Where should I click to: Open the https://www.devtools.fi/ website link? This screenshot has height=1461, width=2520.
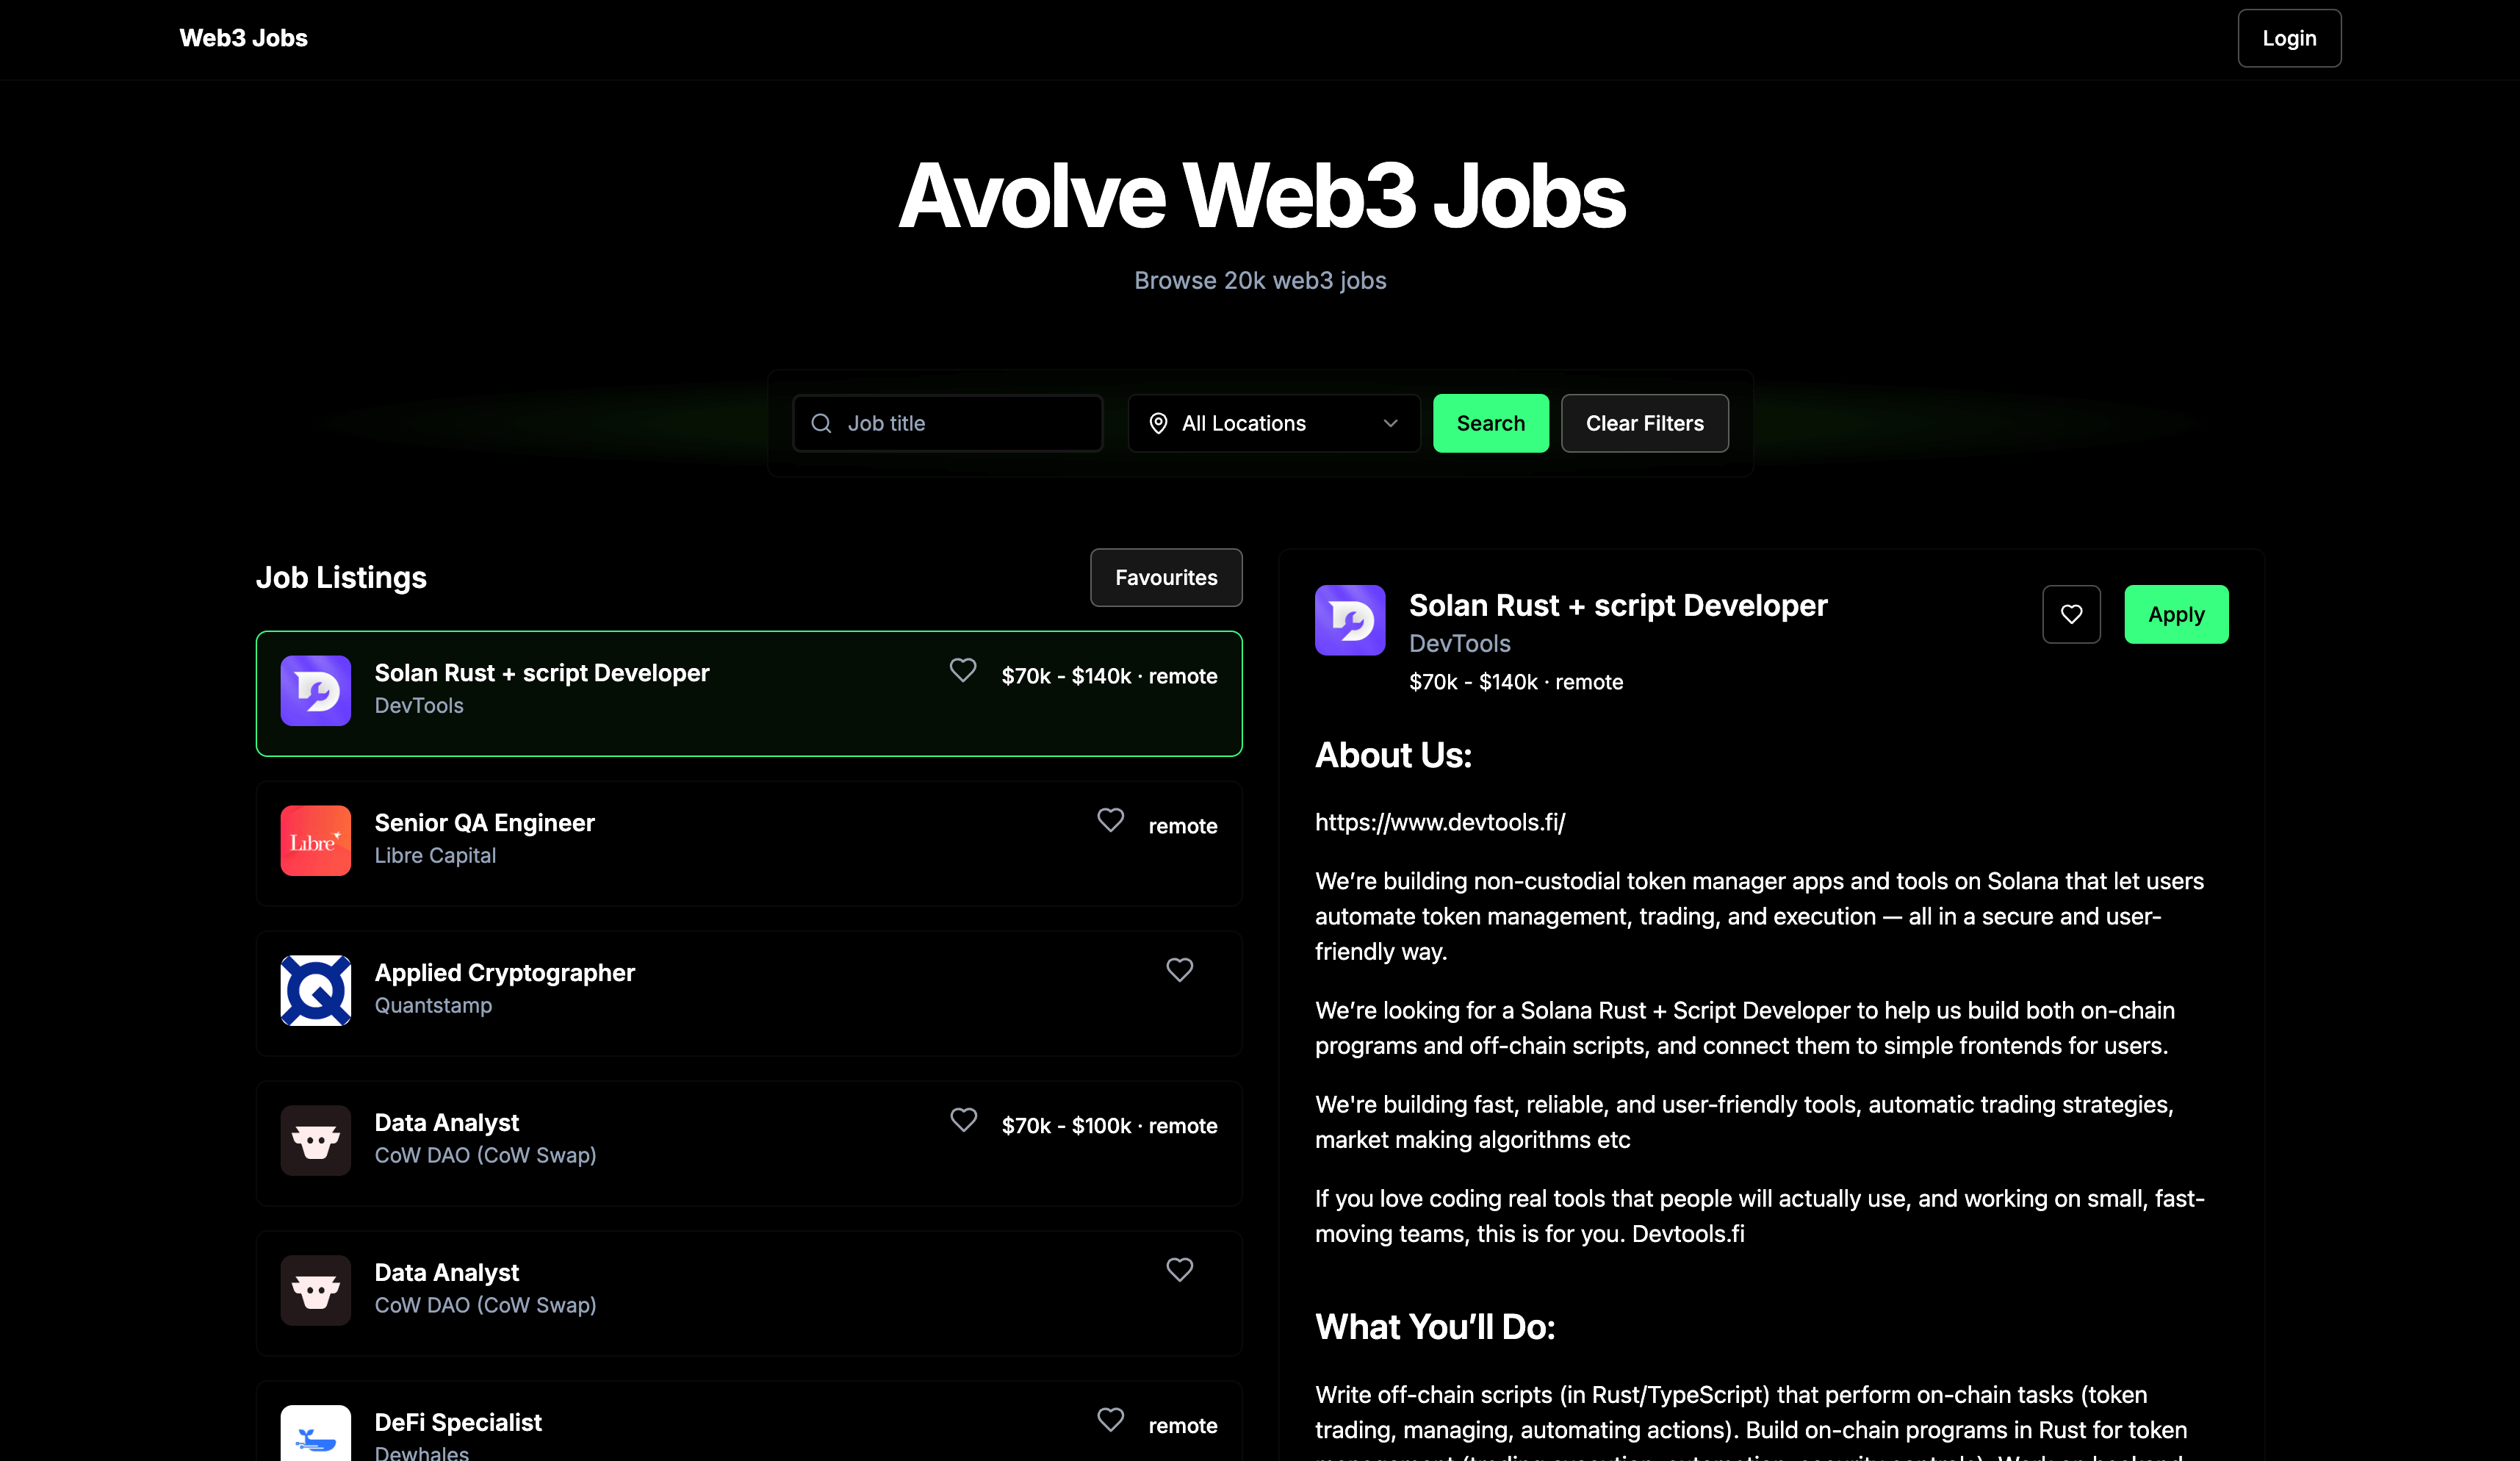coord(1440,821)
